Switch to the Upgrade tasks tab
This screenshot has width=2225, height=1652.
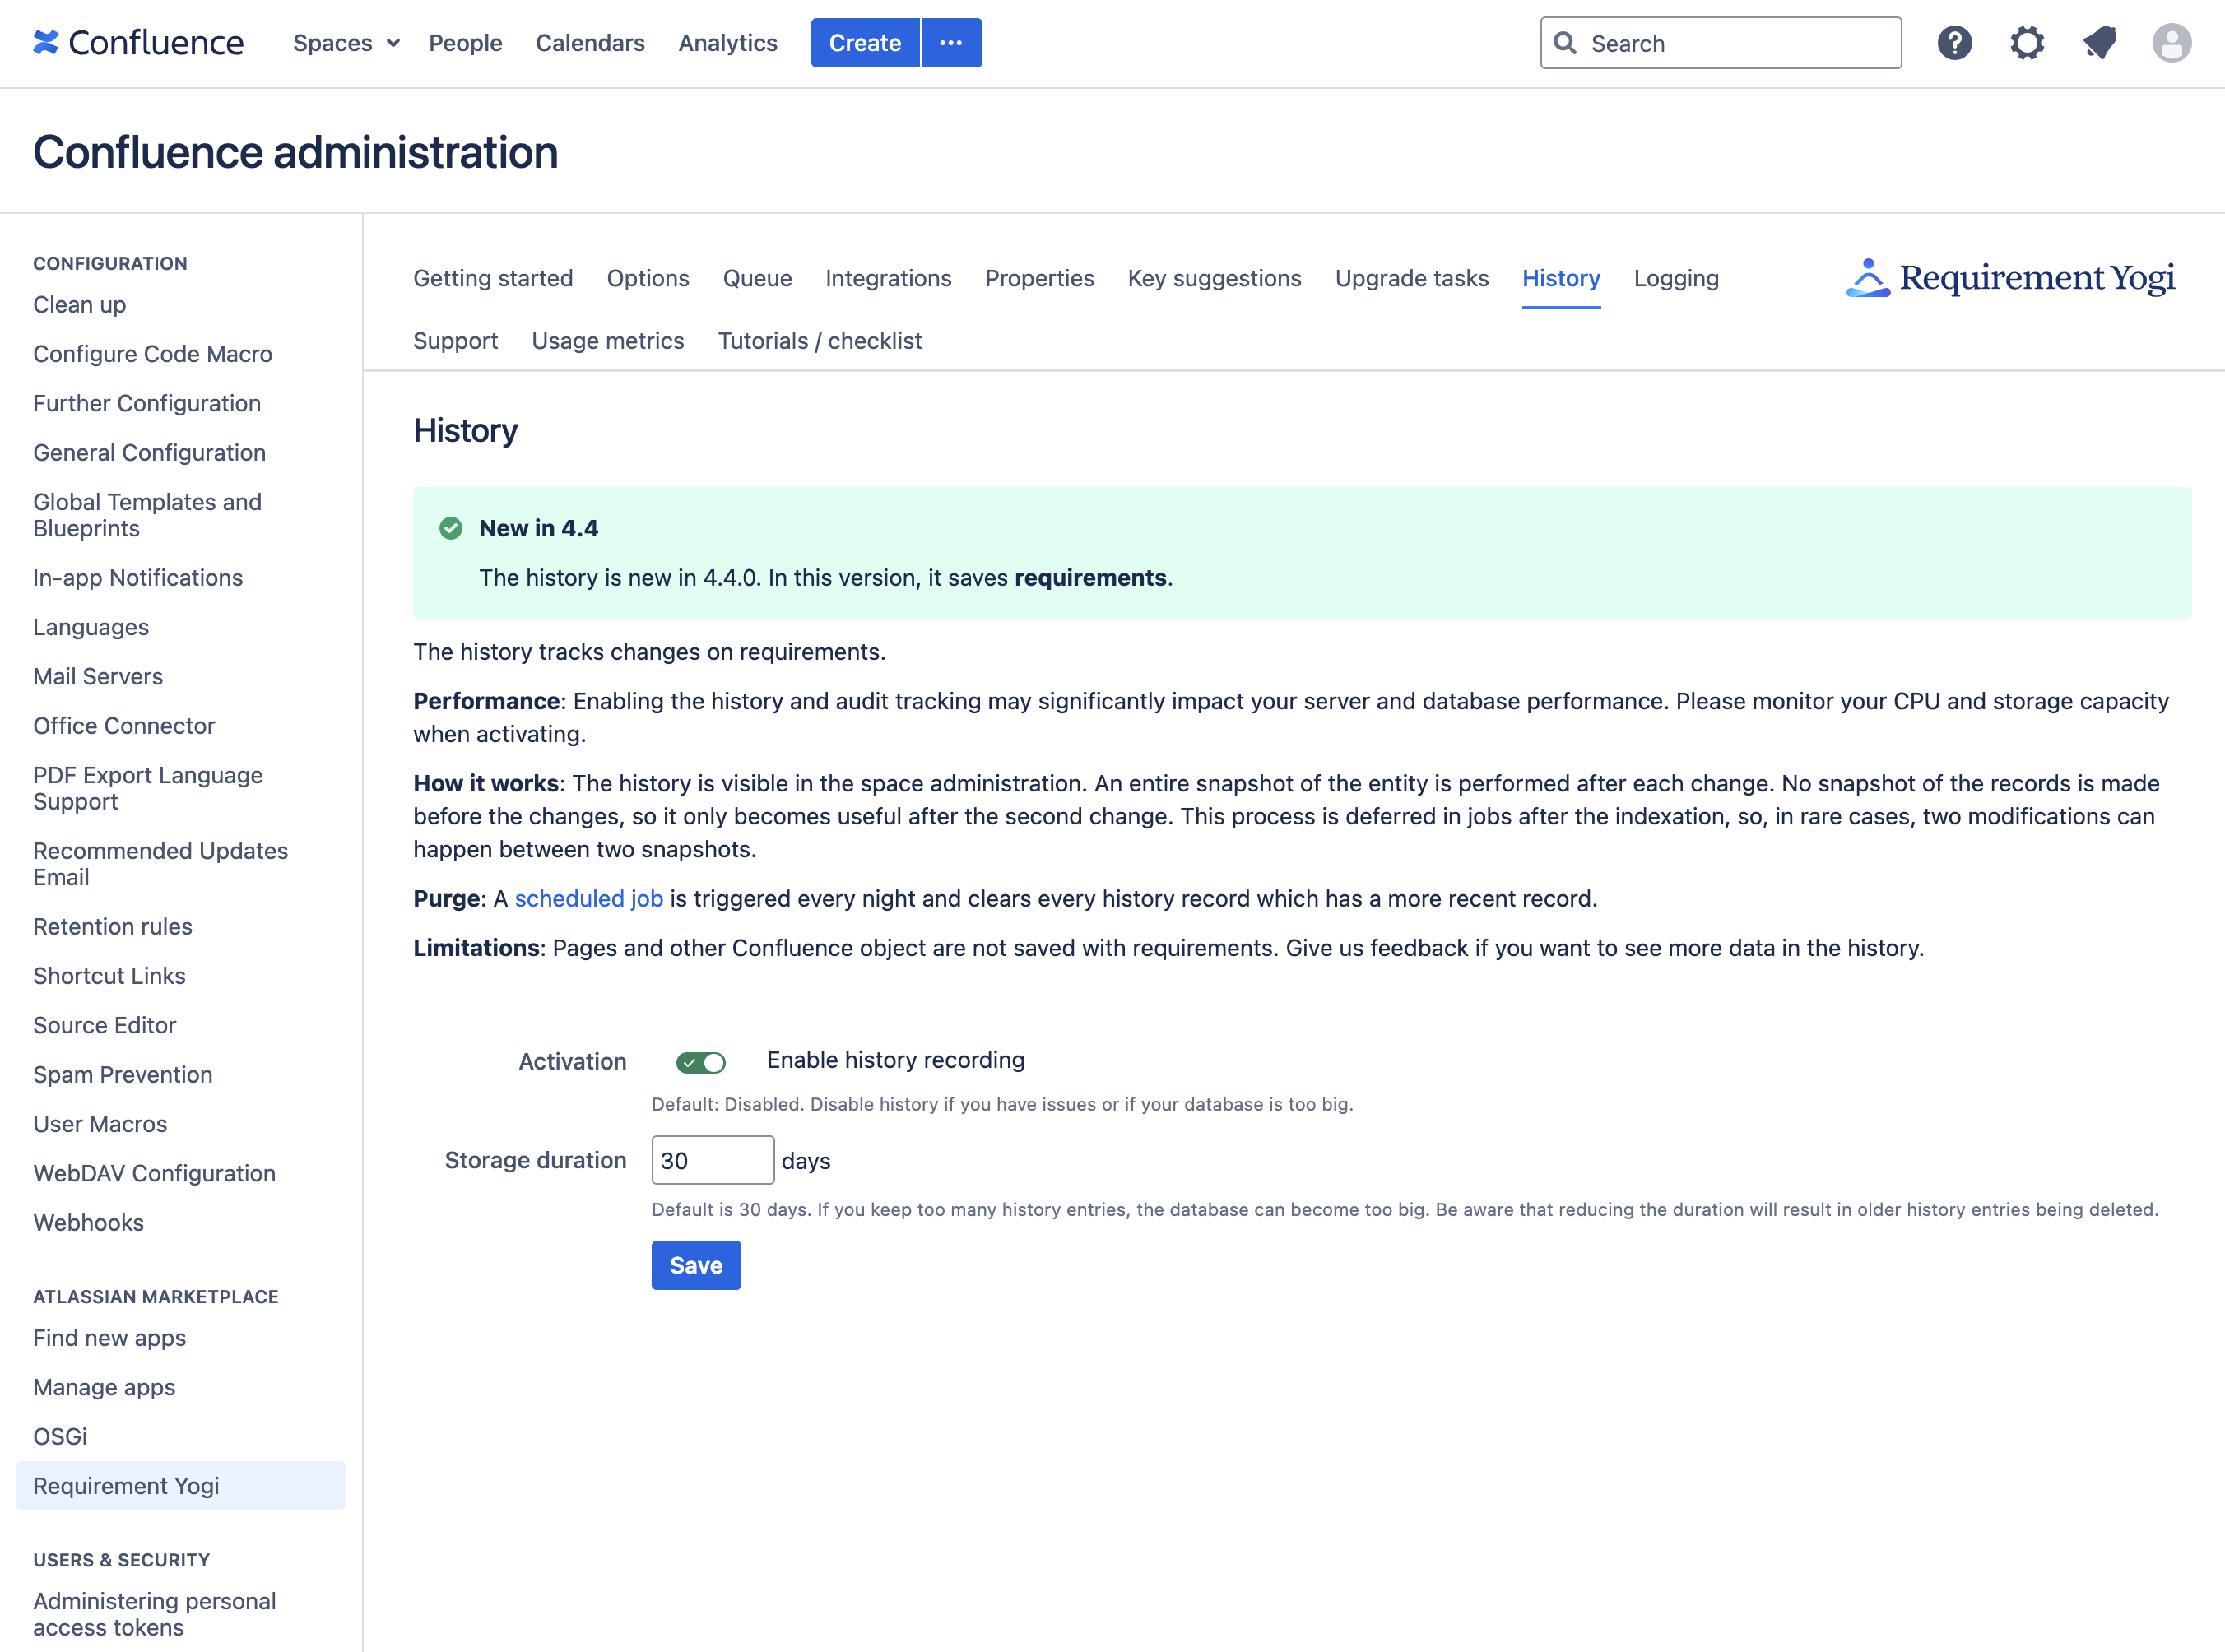click(x=1412, y=278)
